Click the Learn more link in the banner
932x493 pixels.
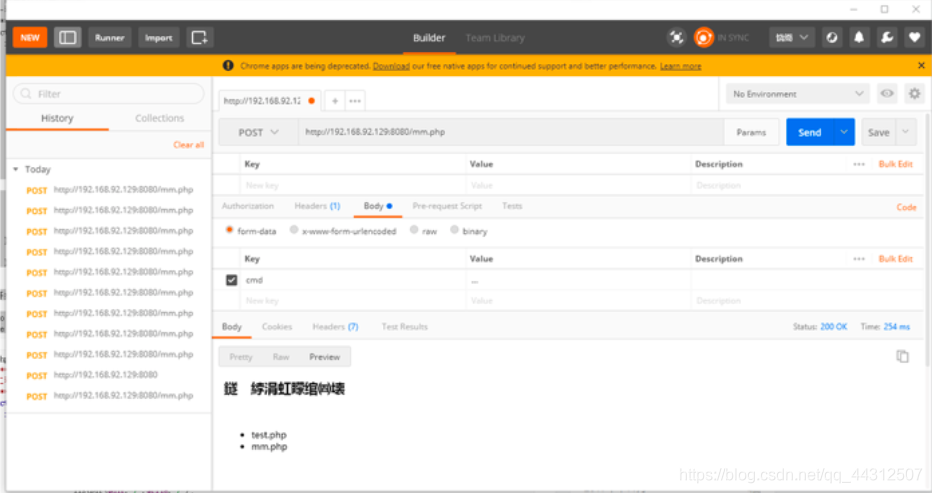point(681,66)
